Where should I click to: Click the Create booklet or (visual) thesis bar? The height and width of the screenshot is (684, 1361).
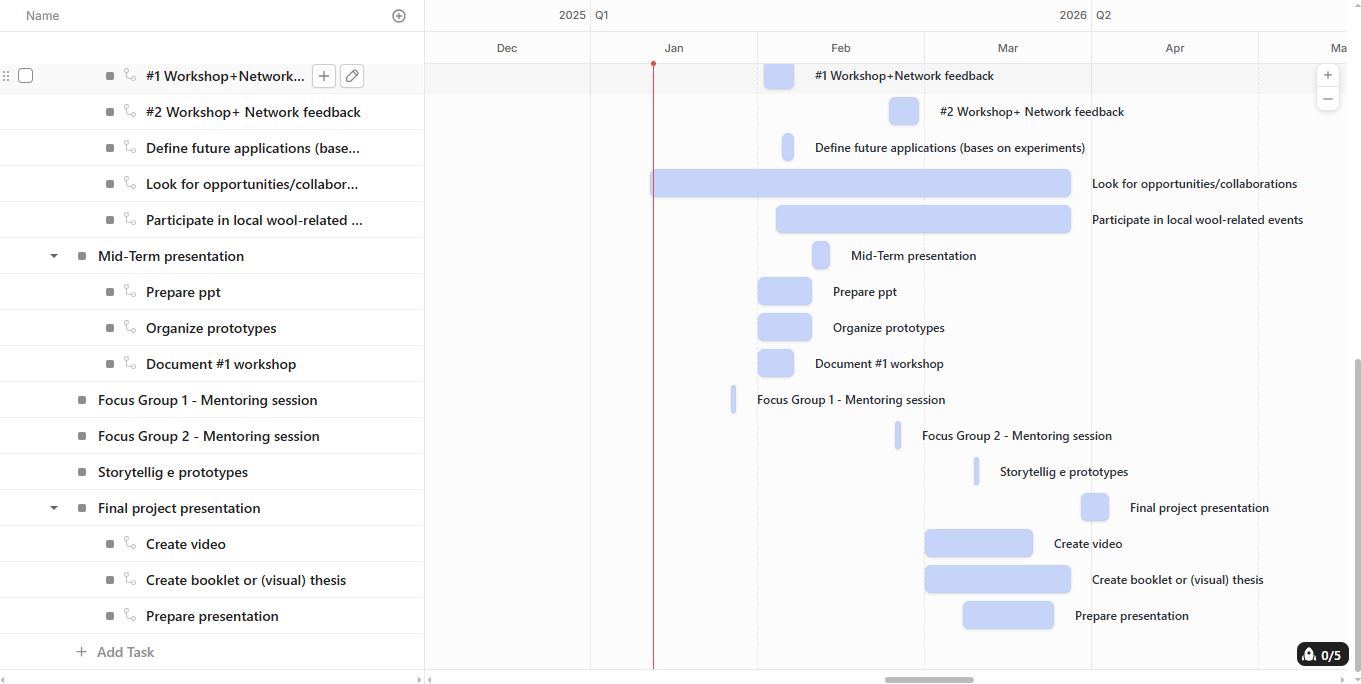click(x=997, y=579)
